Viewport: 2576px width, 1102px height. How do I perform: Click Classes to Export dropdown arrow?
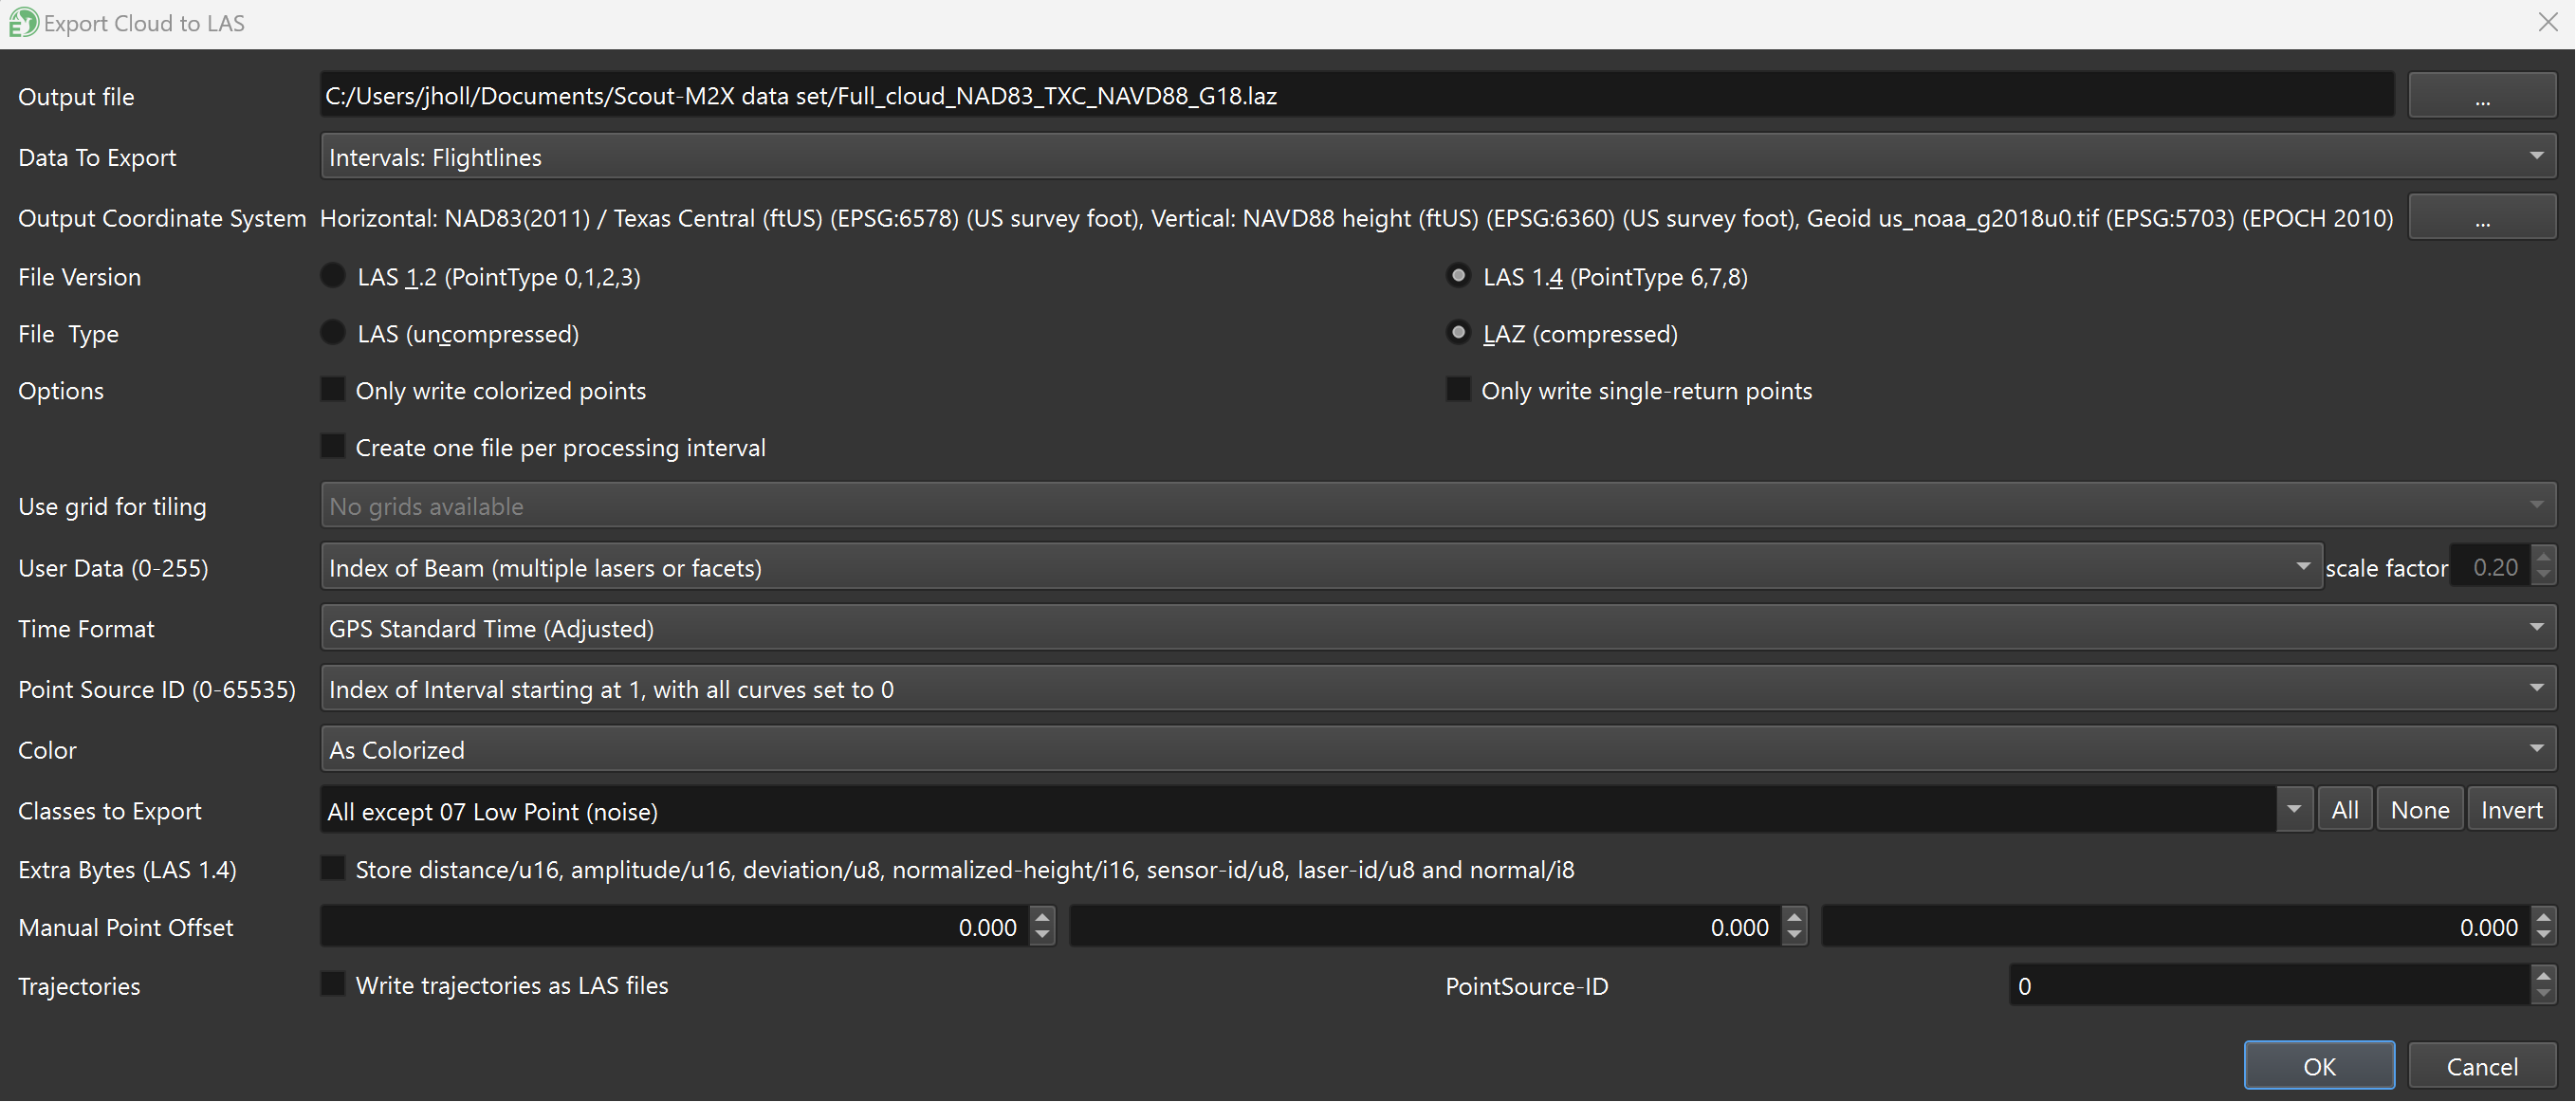pyautogui.click(x=2294, y=810)
